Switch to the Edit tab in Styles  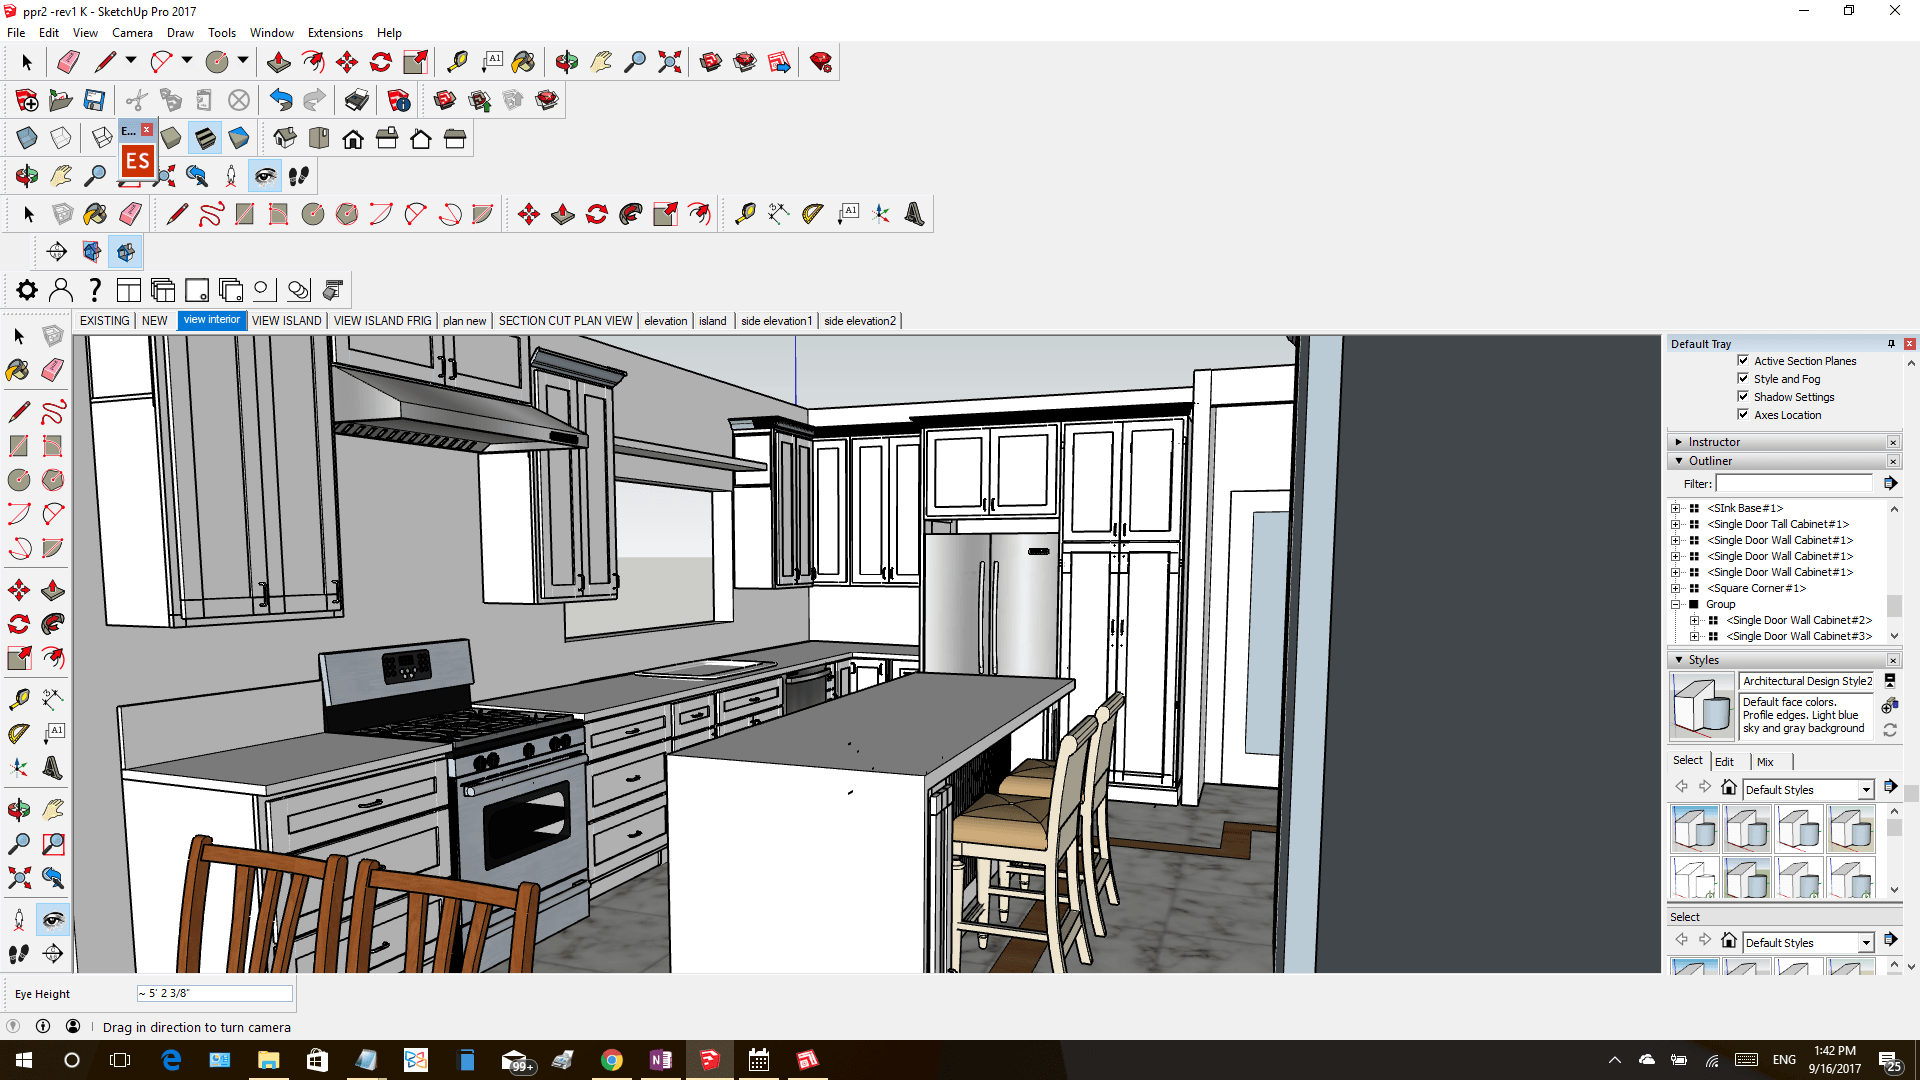pos(1725,761)
